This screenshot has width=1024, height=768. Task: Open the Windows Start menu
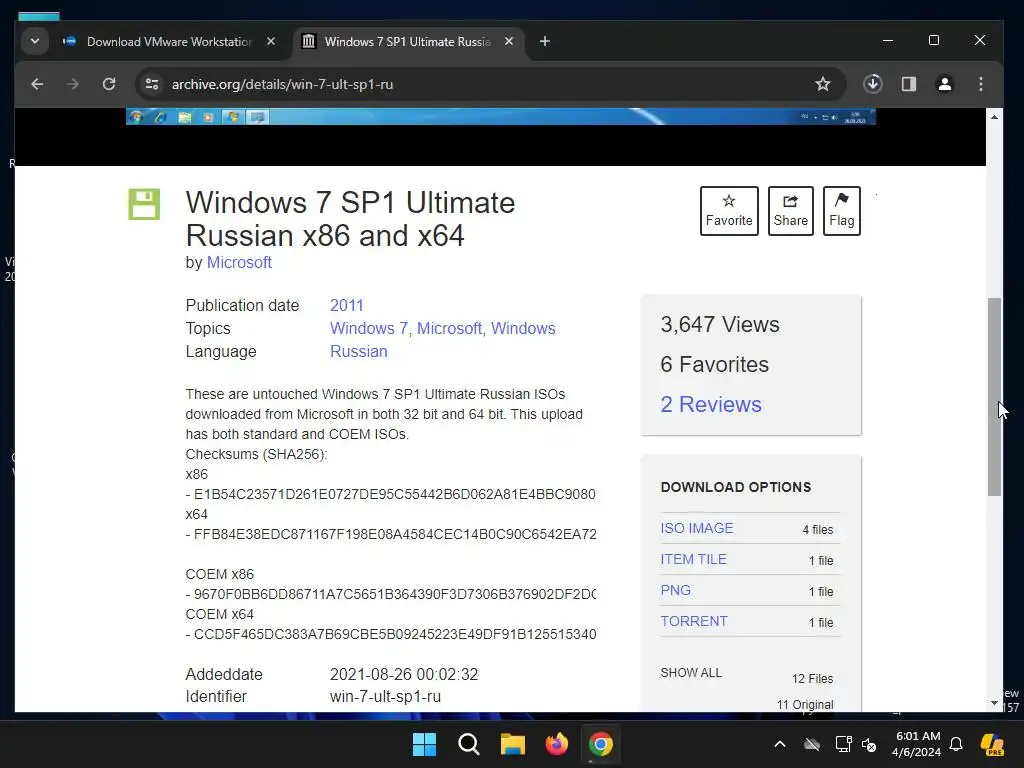[424, 744]
